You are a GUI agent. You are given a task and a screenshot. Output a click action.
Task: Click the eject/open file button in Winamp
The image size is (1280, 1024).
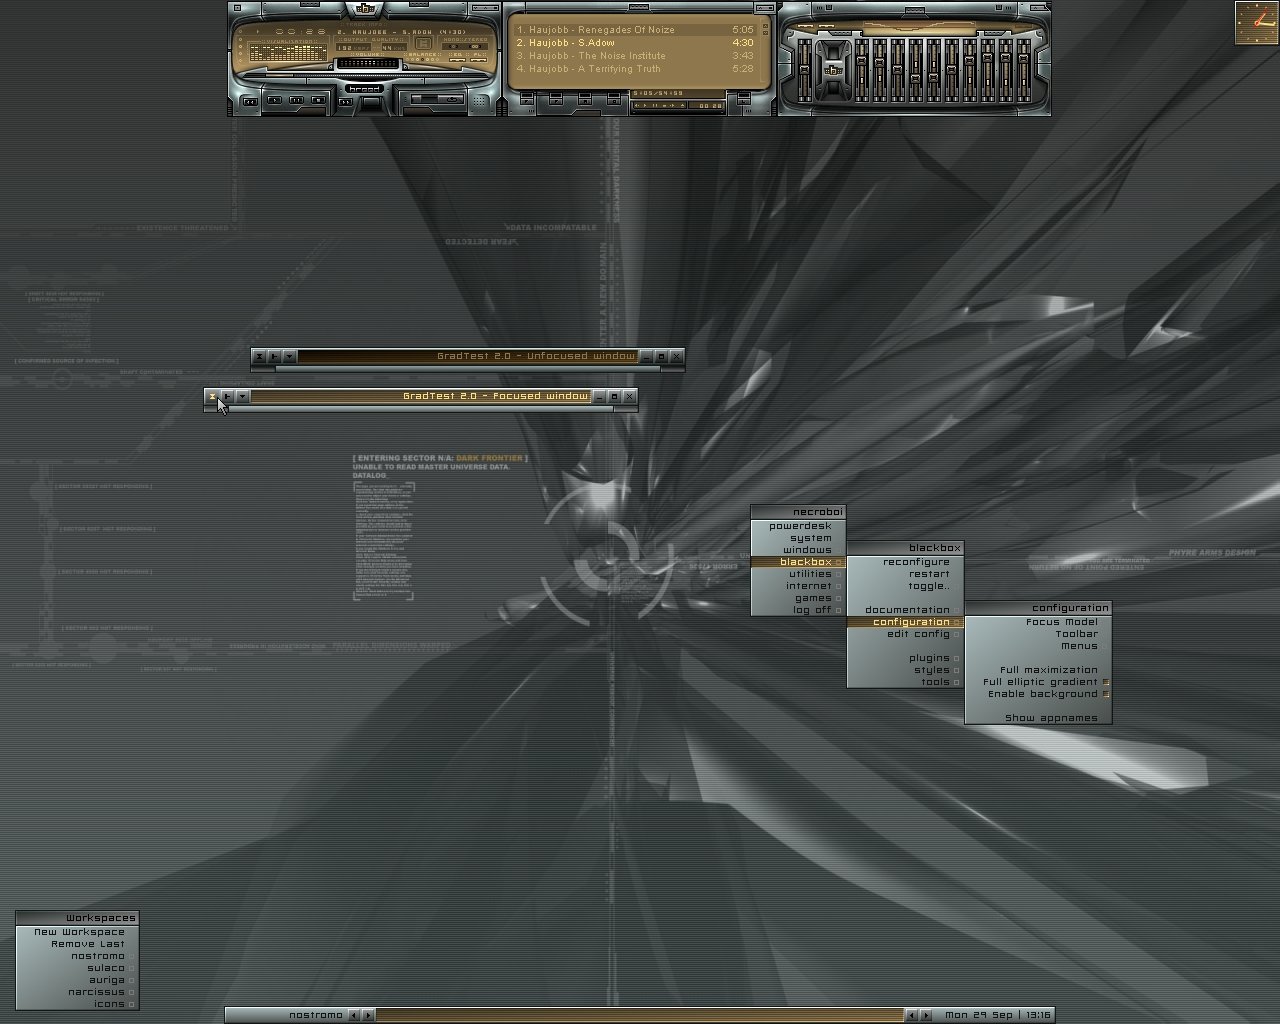click(x=372, y=101)
